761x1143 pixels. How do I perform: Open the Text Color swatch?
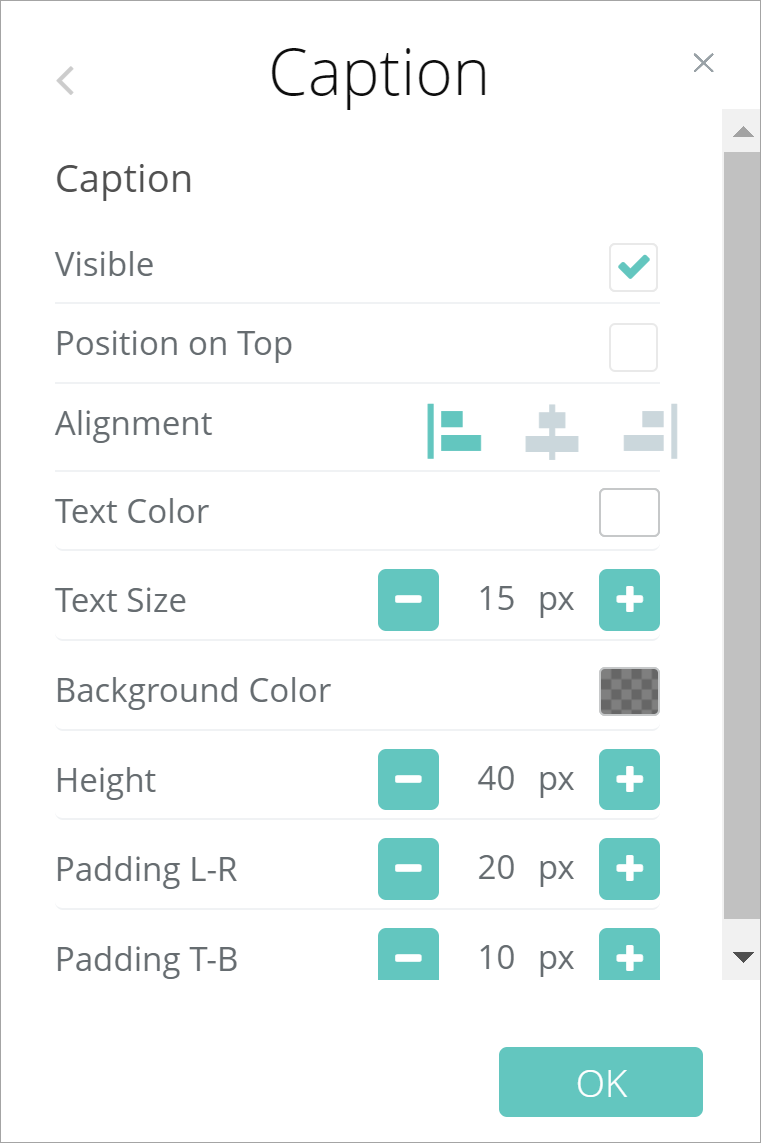[x=629, y=512]
